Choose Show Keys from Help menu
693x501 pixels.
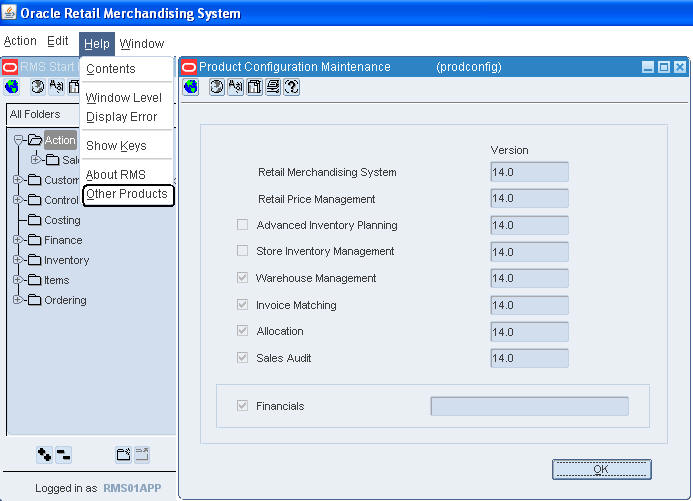coord(116,146)
